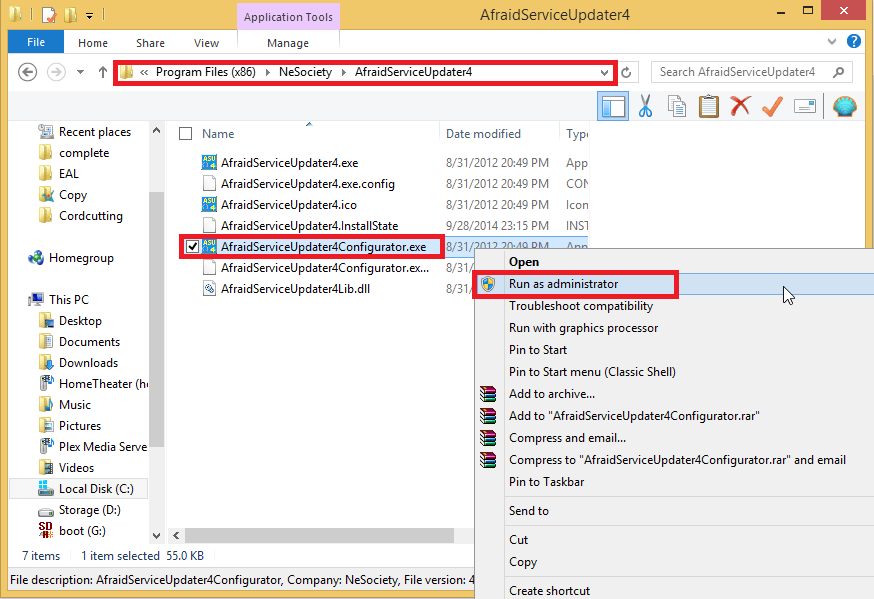Choose Run as administrator from context menu
This screenshot has width=874, height=599.
click(x=563, y=284)
